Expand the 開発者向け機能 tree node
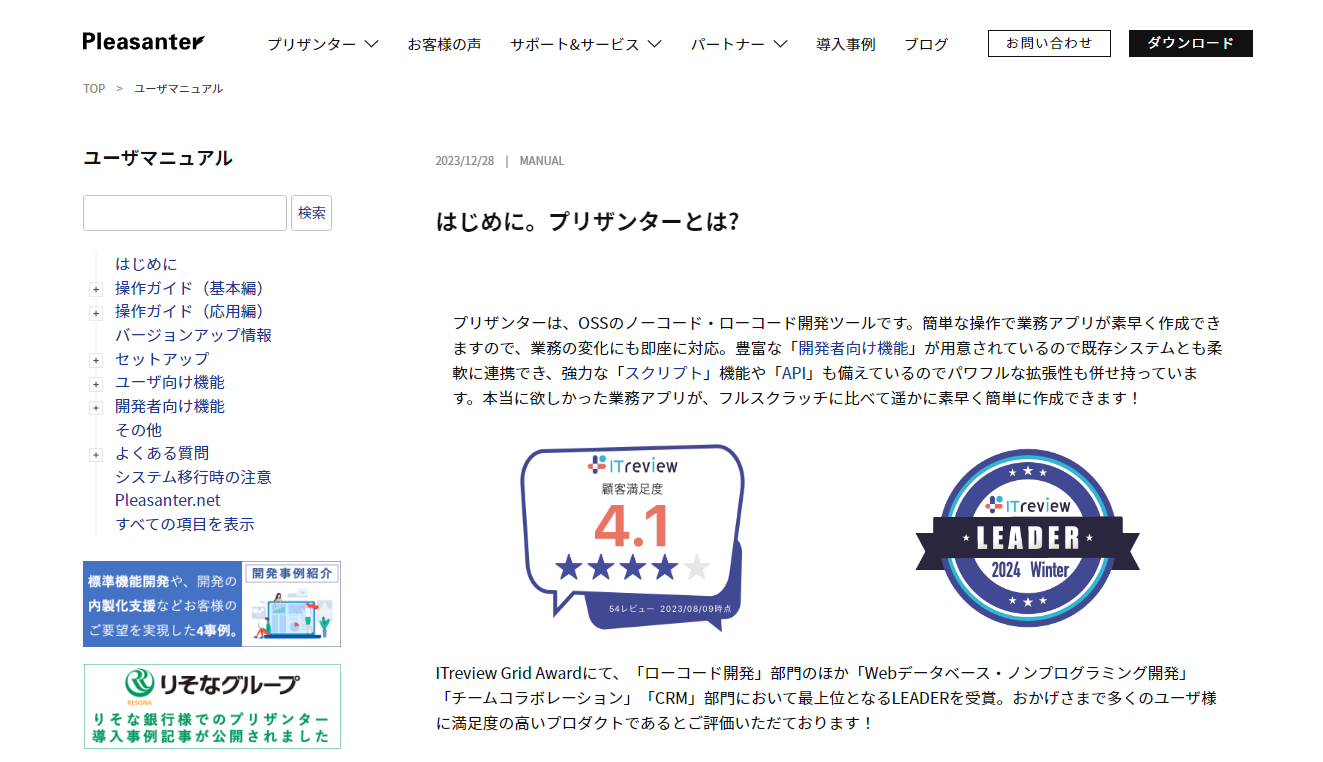The image size is (1323, 762). pyautogui.click(x=96, y=408)
